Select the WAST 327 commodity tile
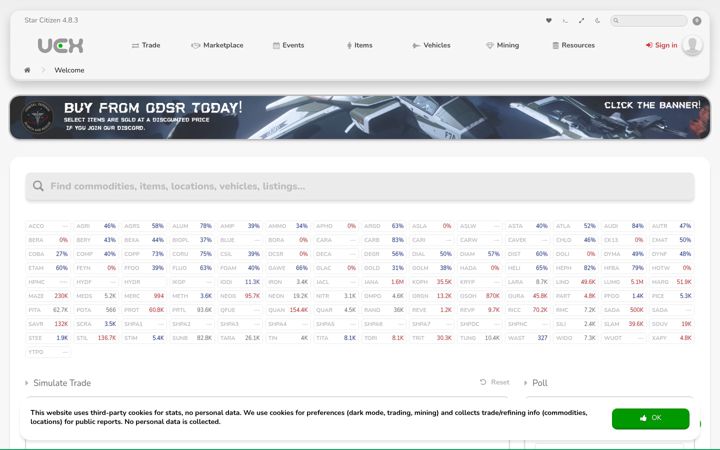Screen dimensions: 720x450 (x=528, y=338)
